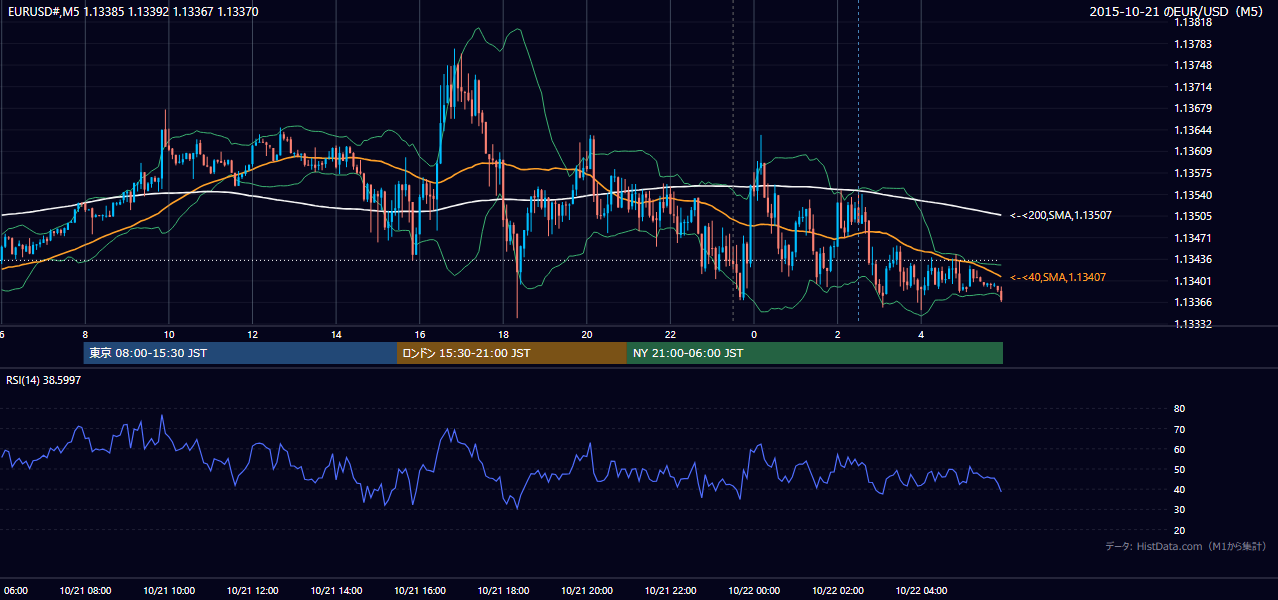The image size is (1278, 600).
Task: Click the RSI scale value 40
Action: 1179,489
